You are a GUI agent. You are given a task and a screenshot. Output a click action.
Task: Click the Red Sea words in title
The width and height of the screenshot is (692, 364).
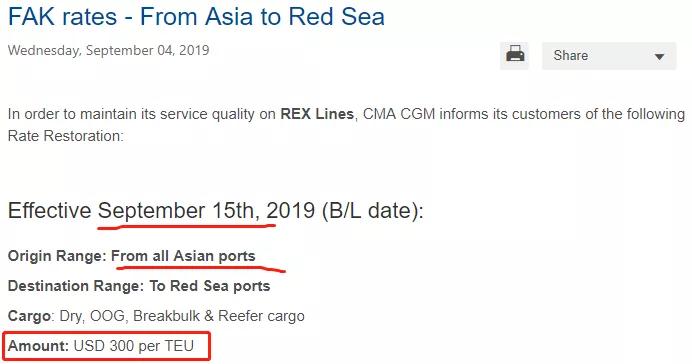(x=337, y=17)
